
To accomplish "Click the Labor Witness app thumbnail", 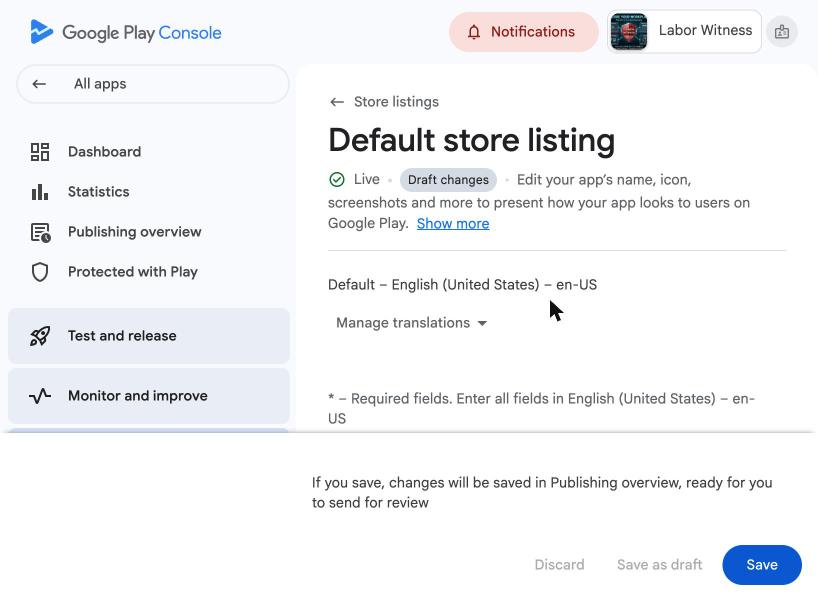I will click(629, 32).
